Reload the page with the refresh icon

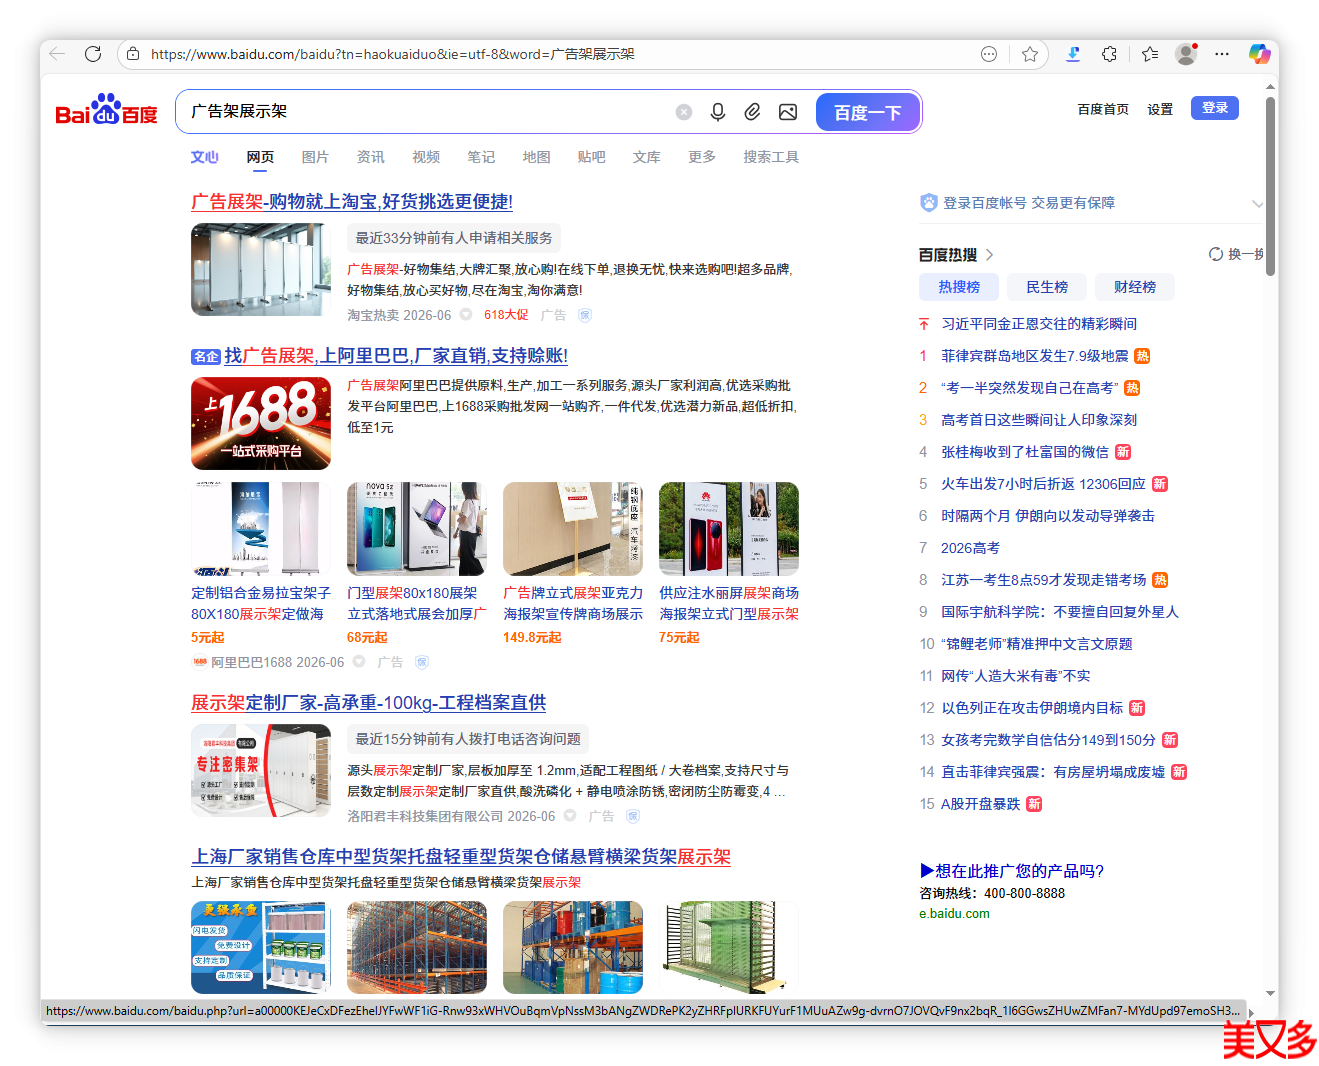(x=93, y=54)
